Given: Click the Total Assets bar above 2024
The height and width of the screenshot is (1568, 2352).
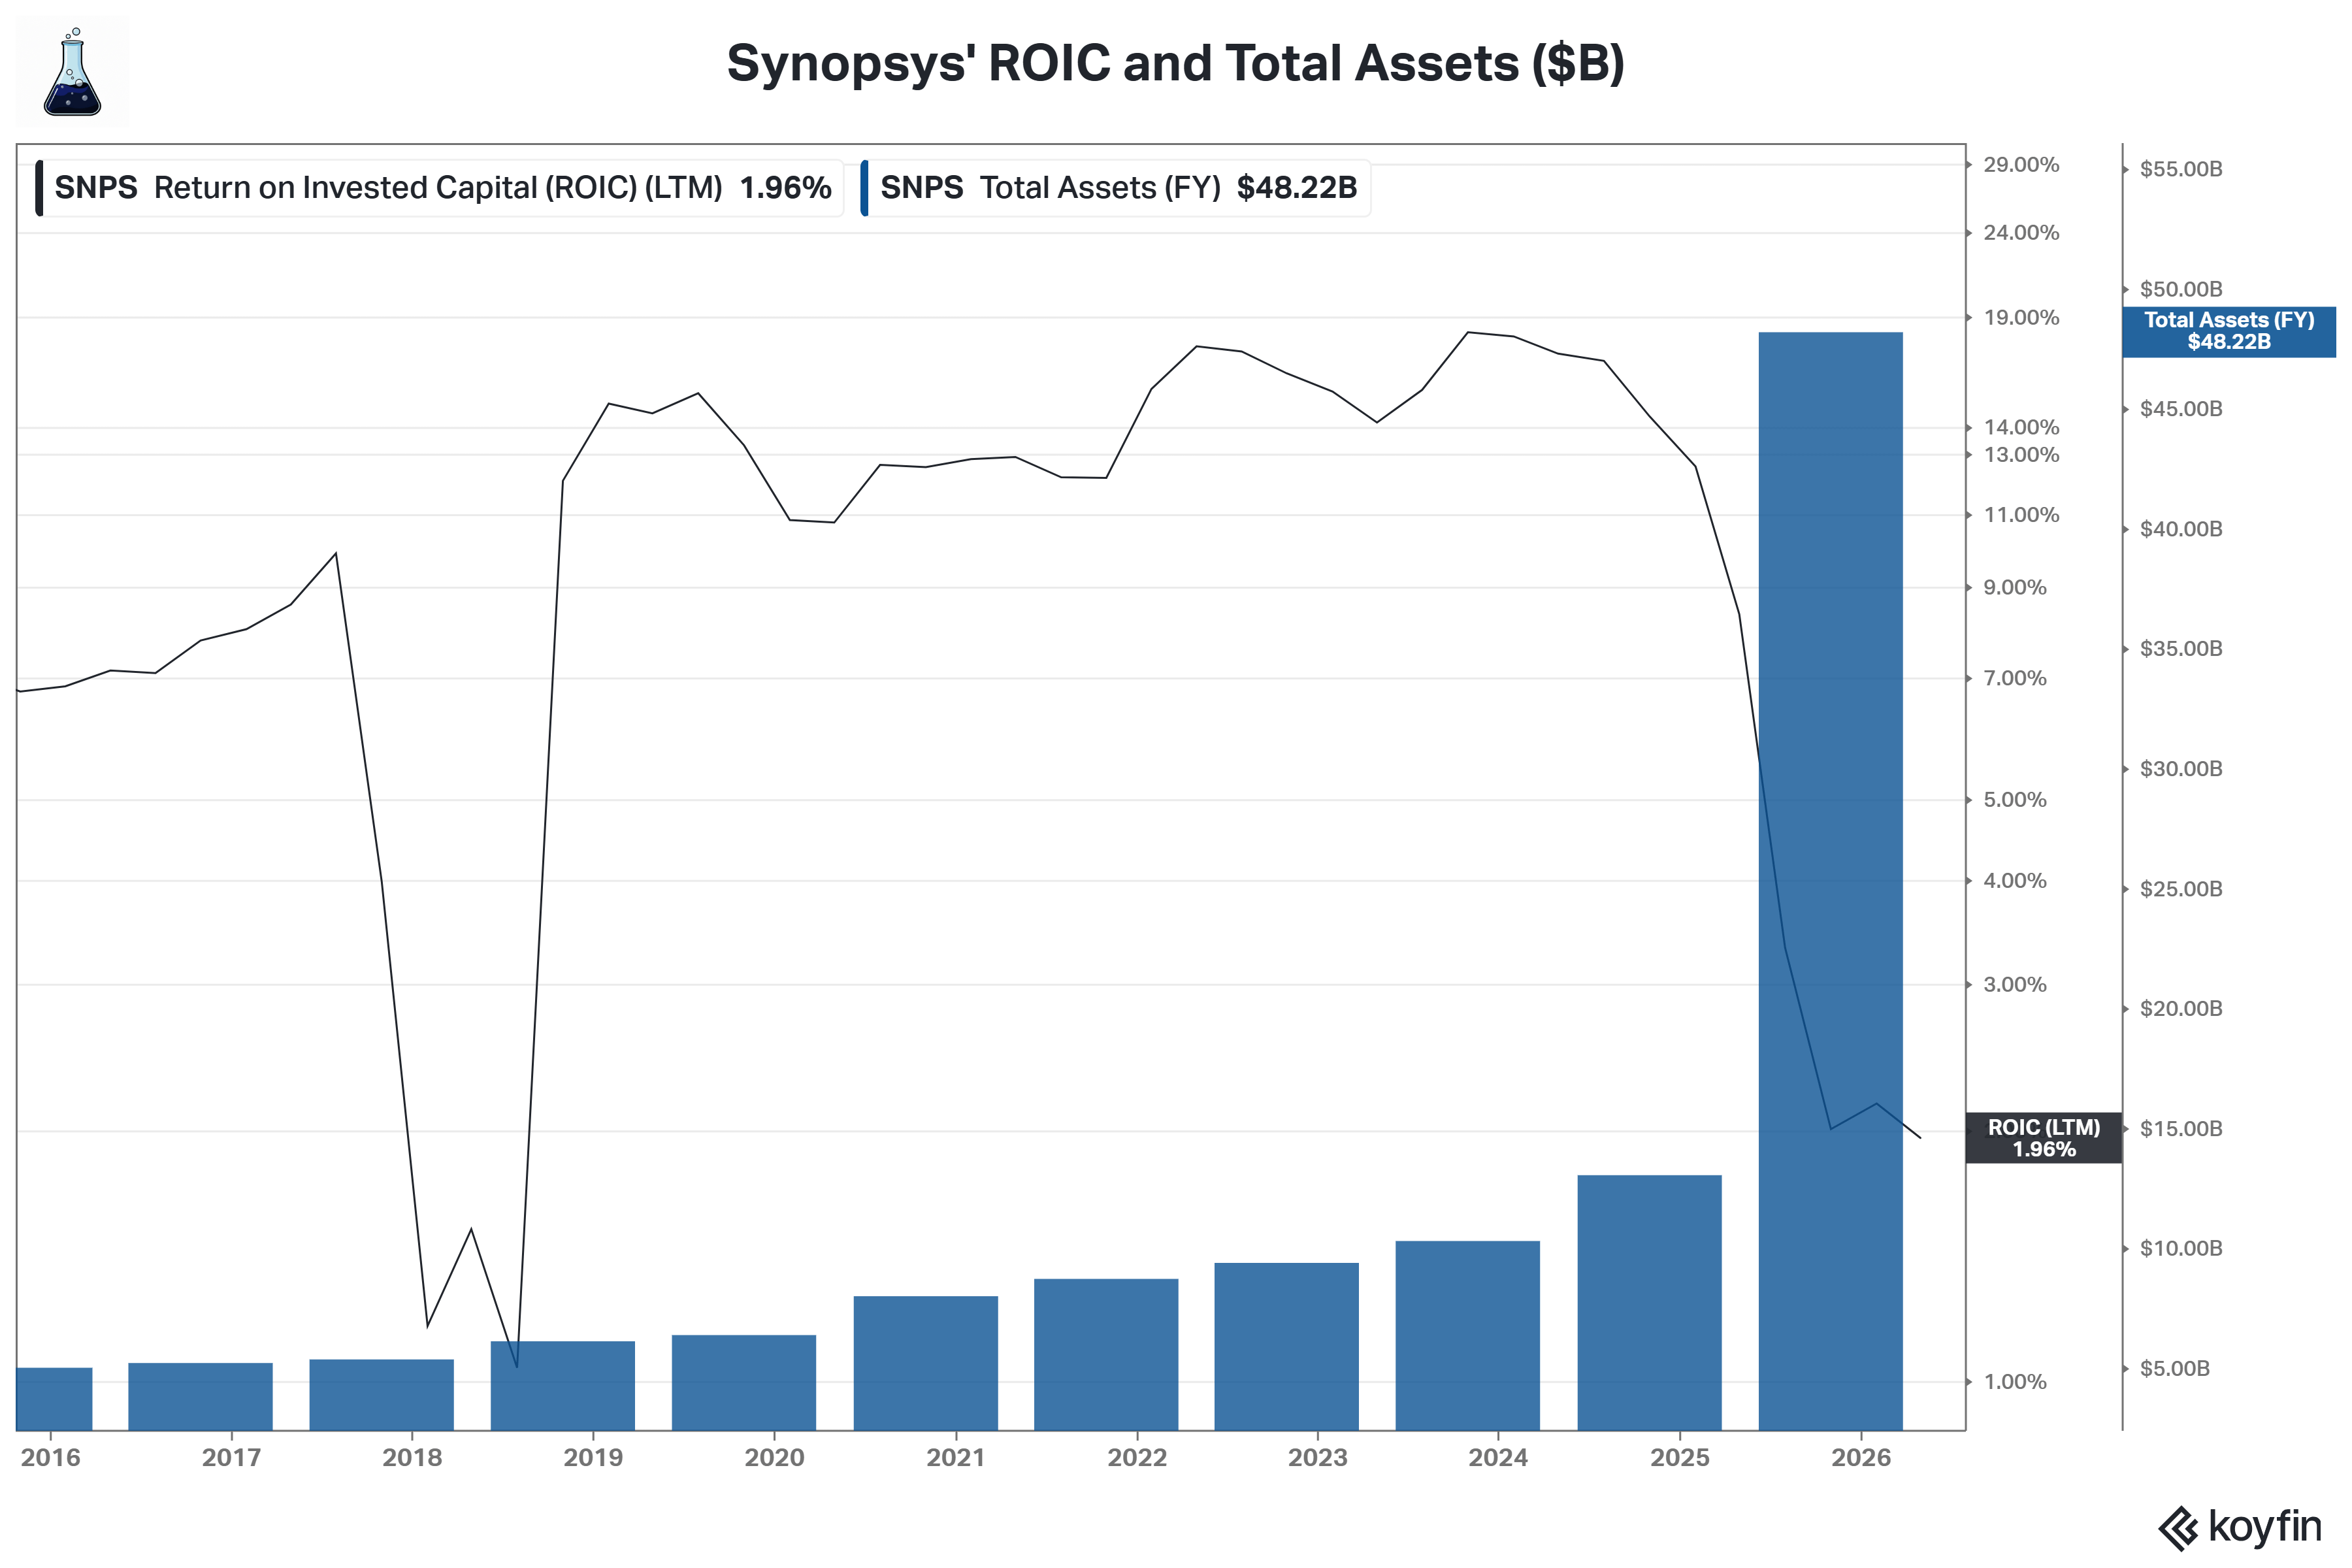Looking at the screenshot, I should [1467, 1336].
